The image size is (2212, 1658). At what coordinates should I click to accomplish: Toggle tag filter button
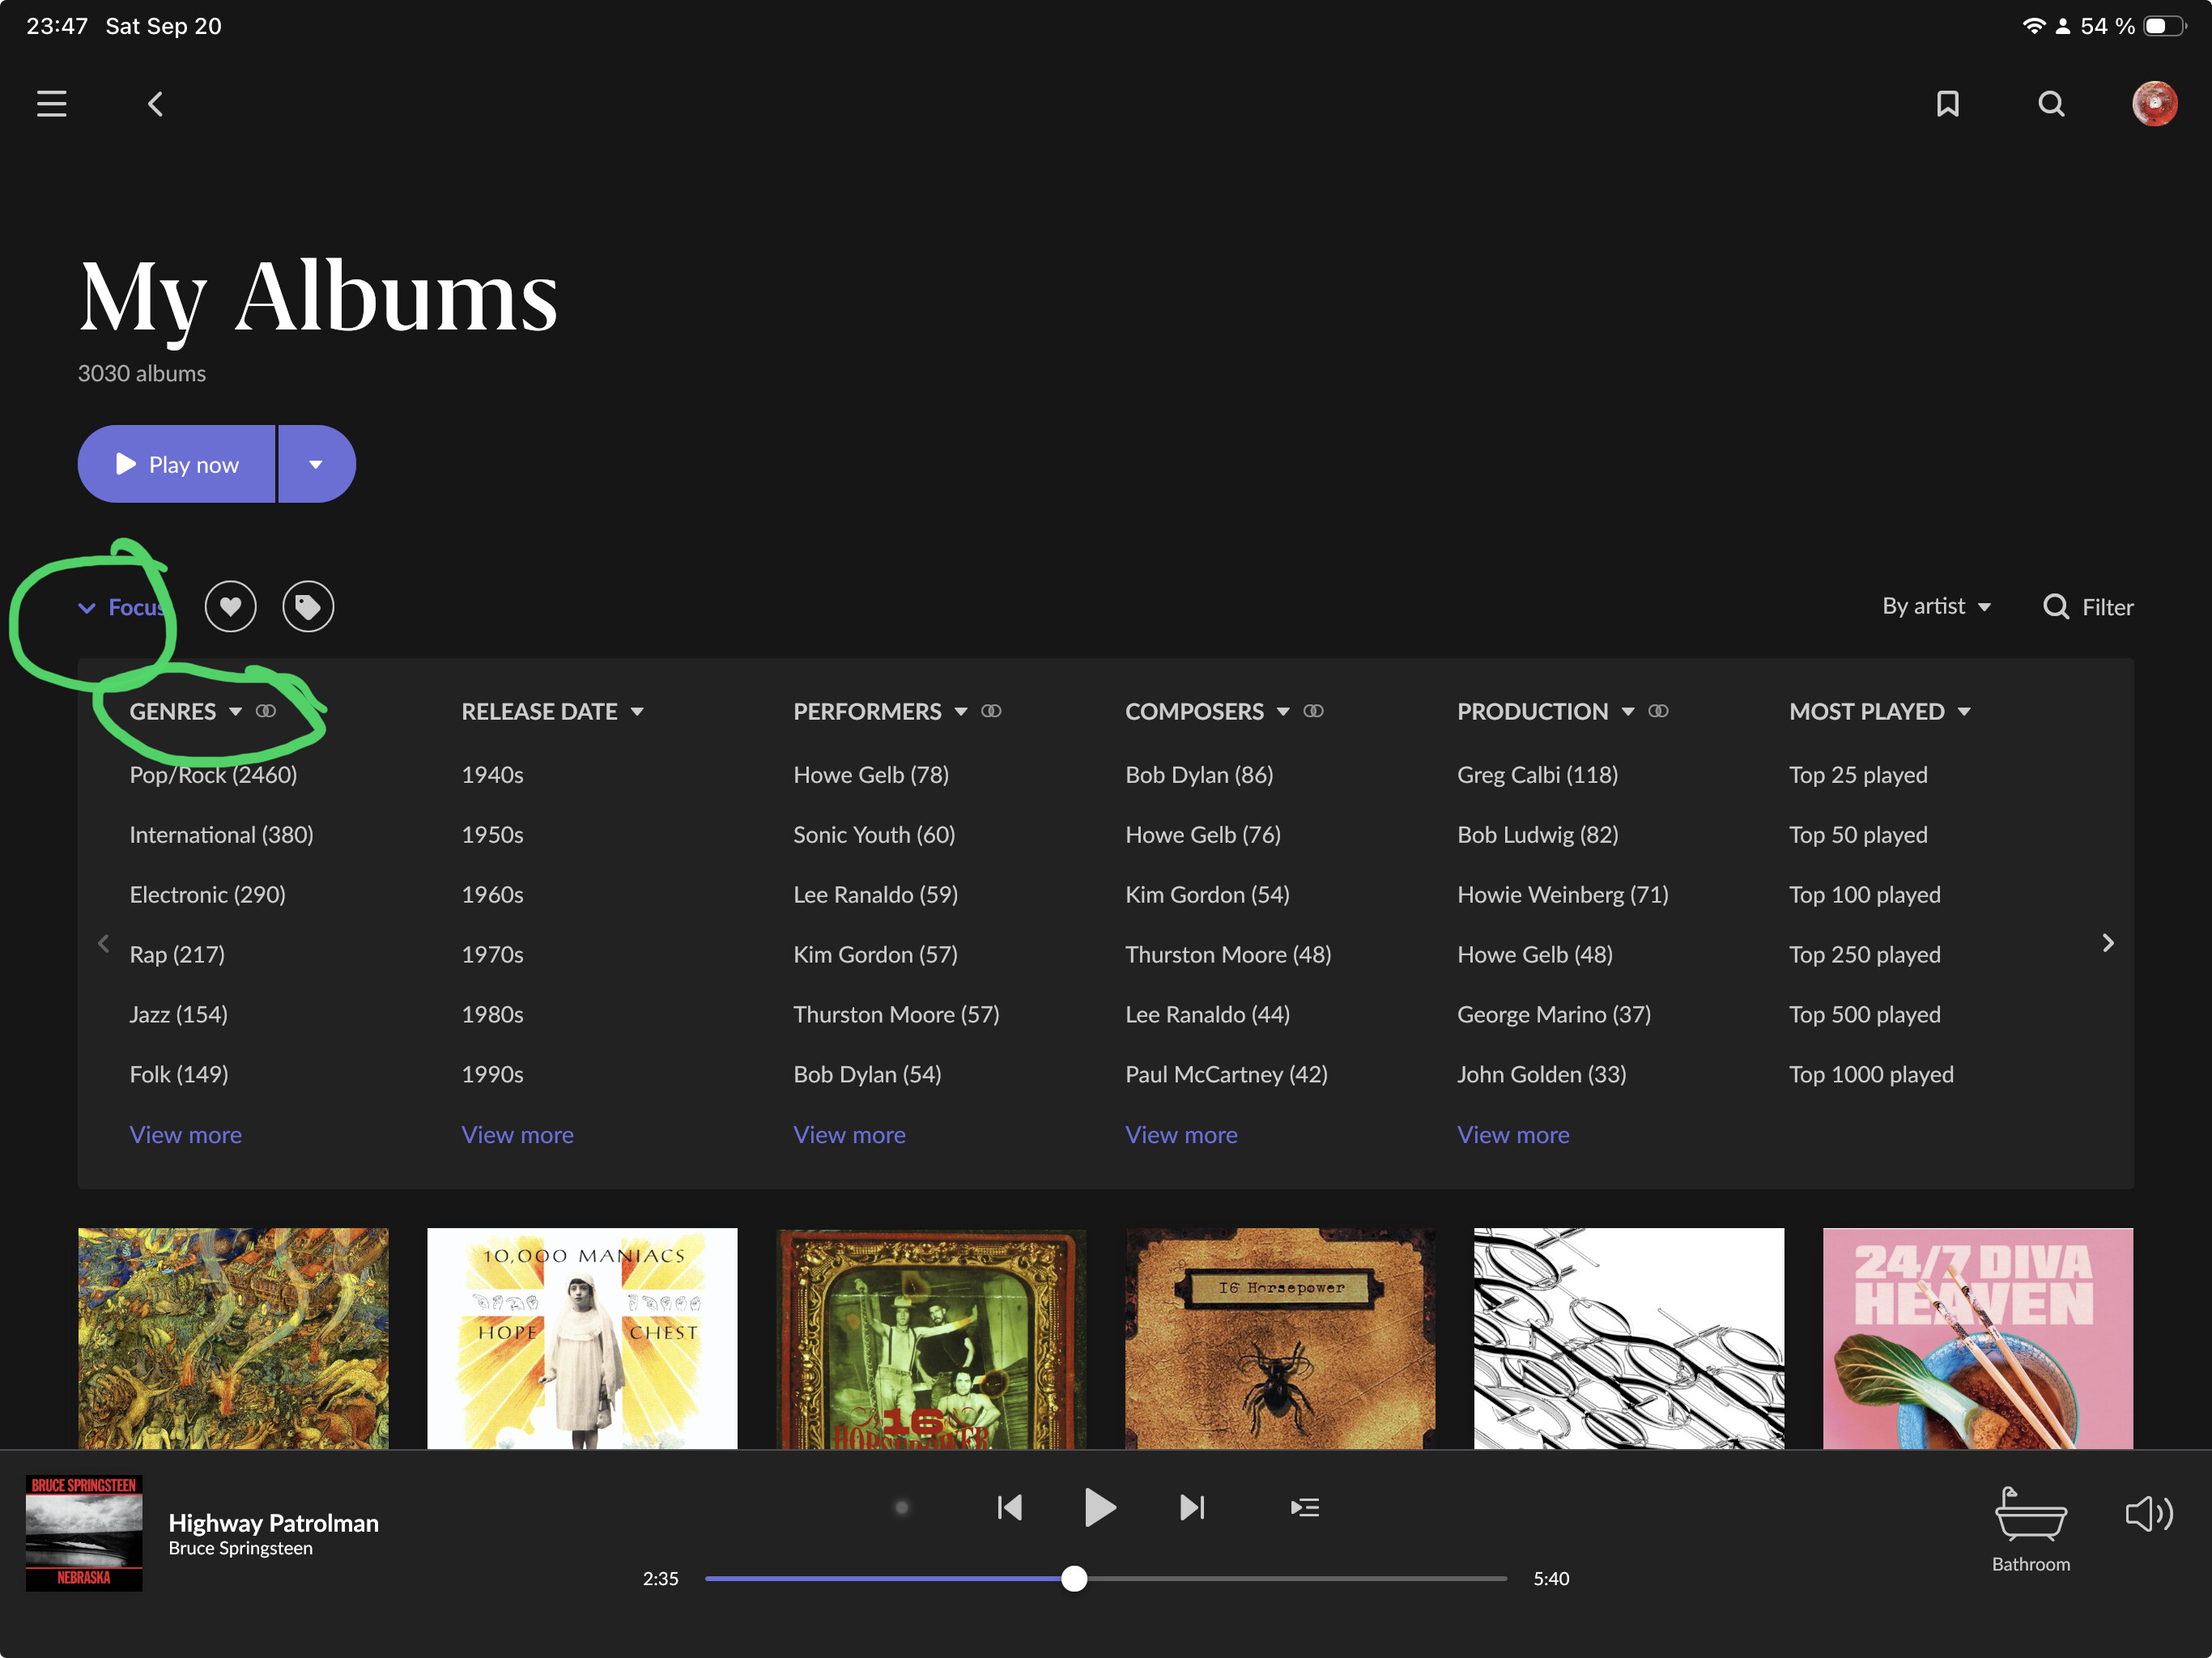(x=308, y=607)
